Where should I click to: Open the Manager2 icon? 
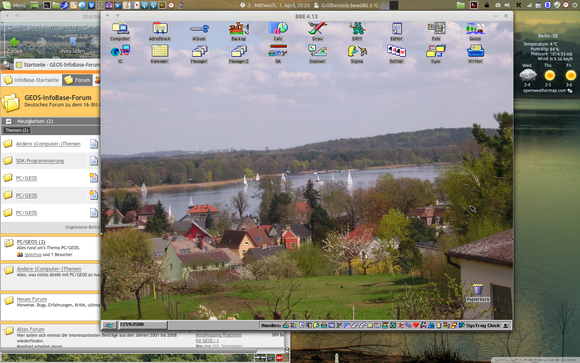pyautogui.click(x=239, y=54)
